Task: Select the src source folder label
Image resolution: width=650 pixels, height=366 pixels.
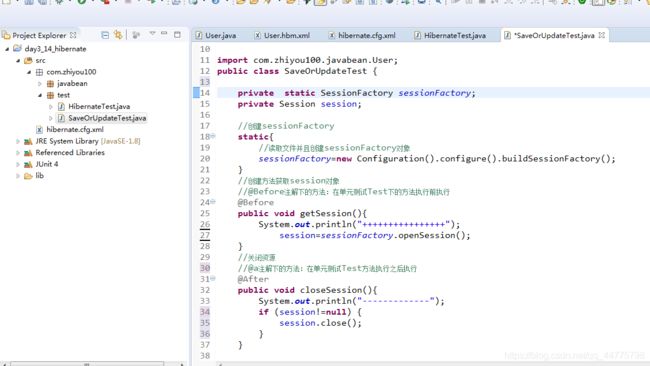Action: point(40,61)
